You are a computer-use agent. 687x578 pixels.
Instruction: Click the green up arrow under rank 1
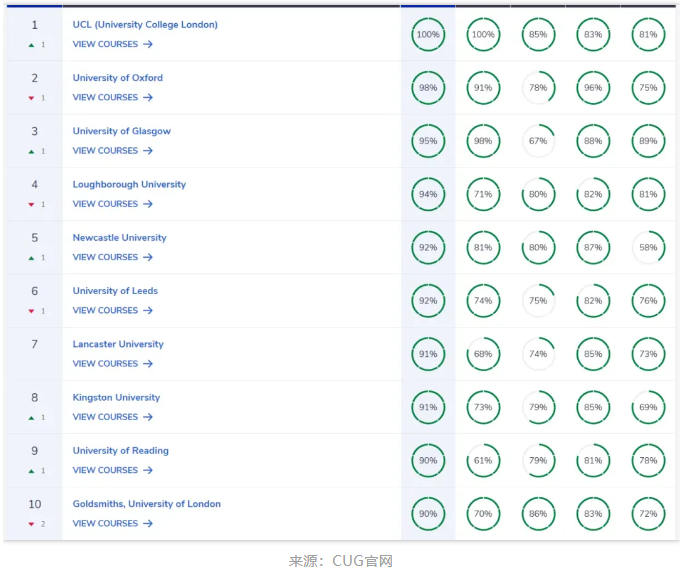point(31,45)
